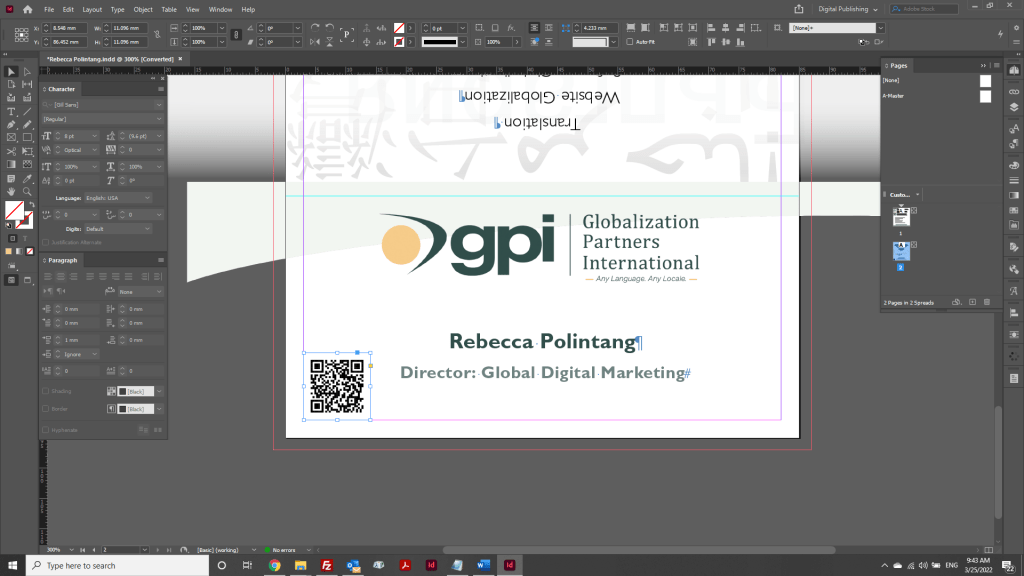Screen dimensions: 1024x576
Task: Enable the Border option in Paragraph panel
Action: (45, 408)
